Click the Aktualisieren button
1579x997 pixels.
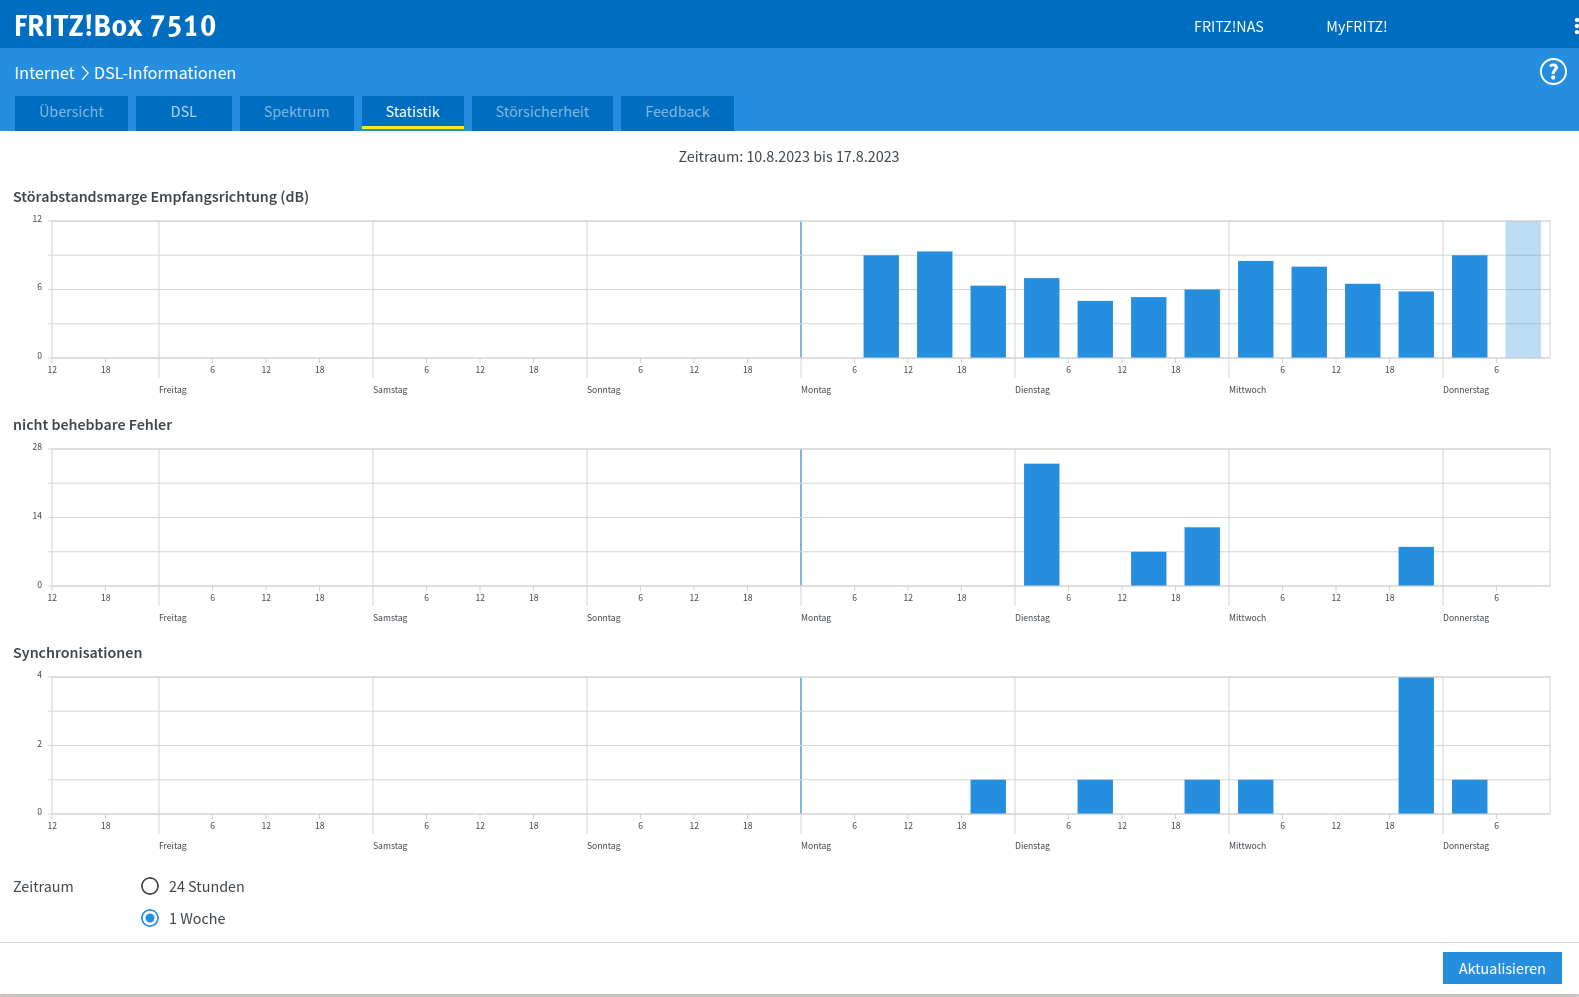[1502, 968]
